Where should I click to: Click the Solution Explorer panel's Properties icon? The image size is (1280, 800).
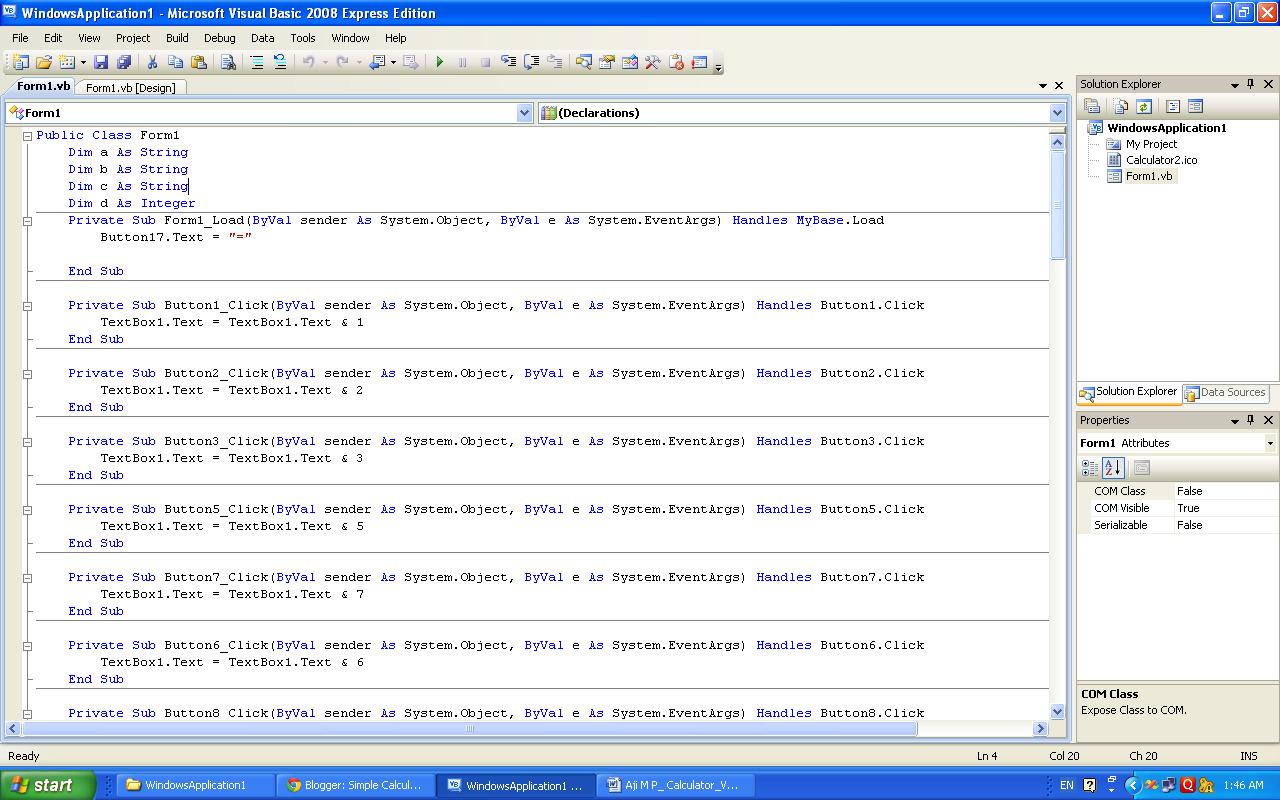[x=1092, y=106]
